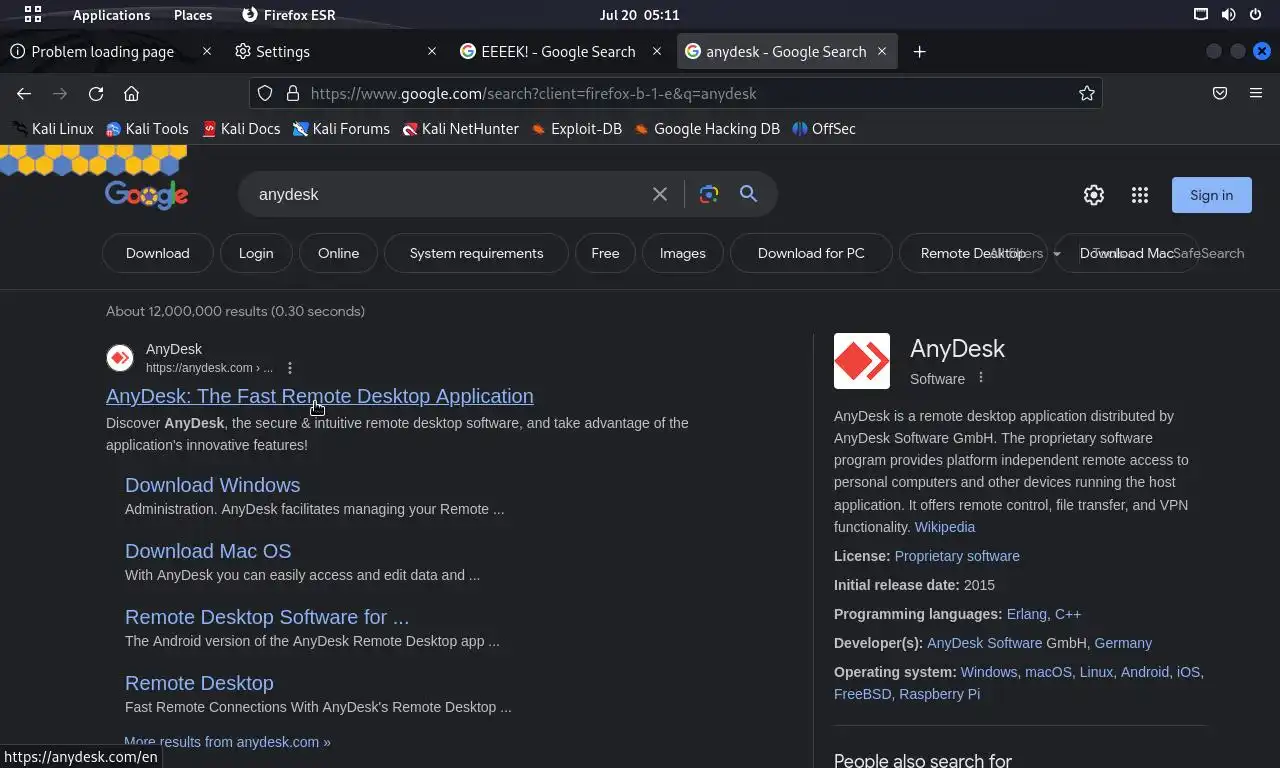Click the Google logo
1280x768 pixels.
point(146,194)
